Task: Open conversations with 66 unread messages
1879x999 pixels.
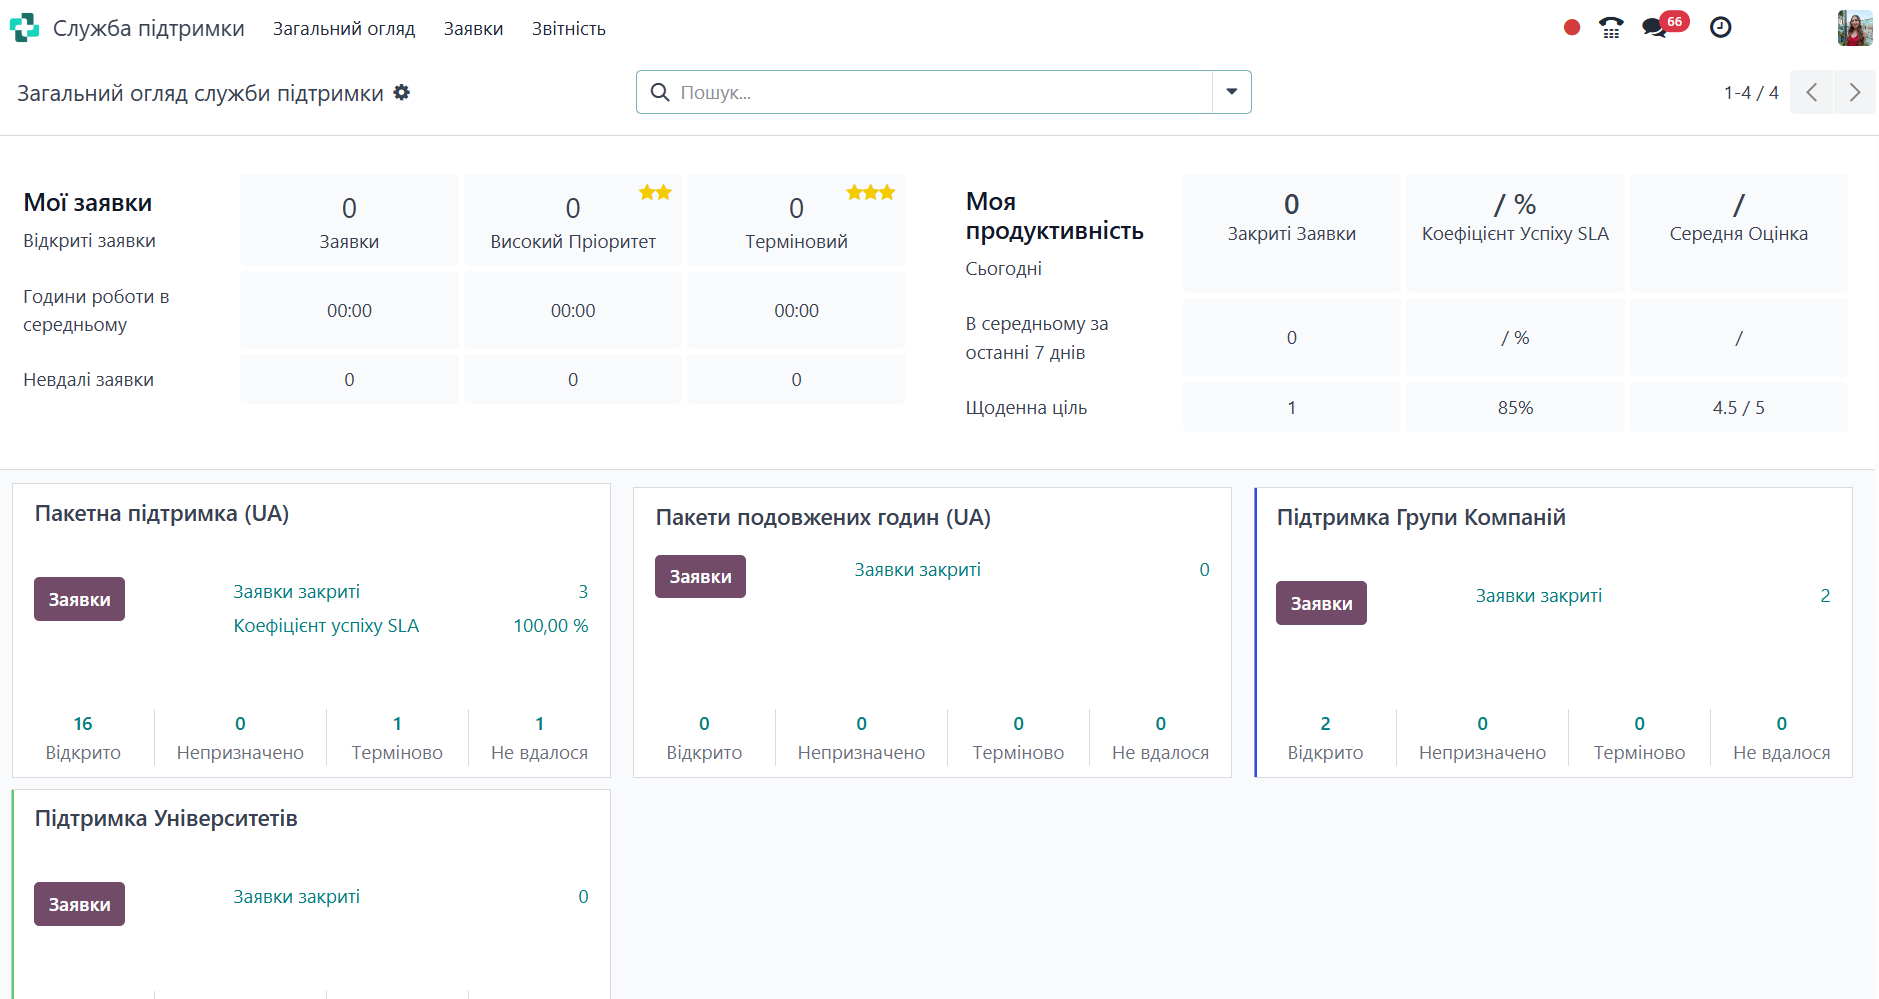Action: 1664,26
